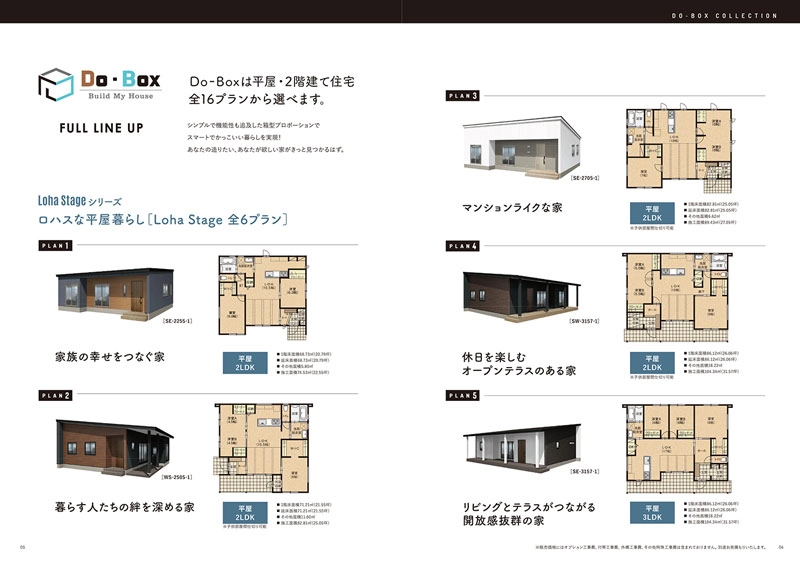Click the PLAN 2 平屋 2LDK blue badge
This screenshot has height=566, width=800.
(x=245, y=513)
